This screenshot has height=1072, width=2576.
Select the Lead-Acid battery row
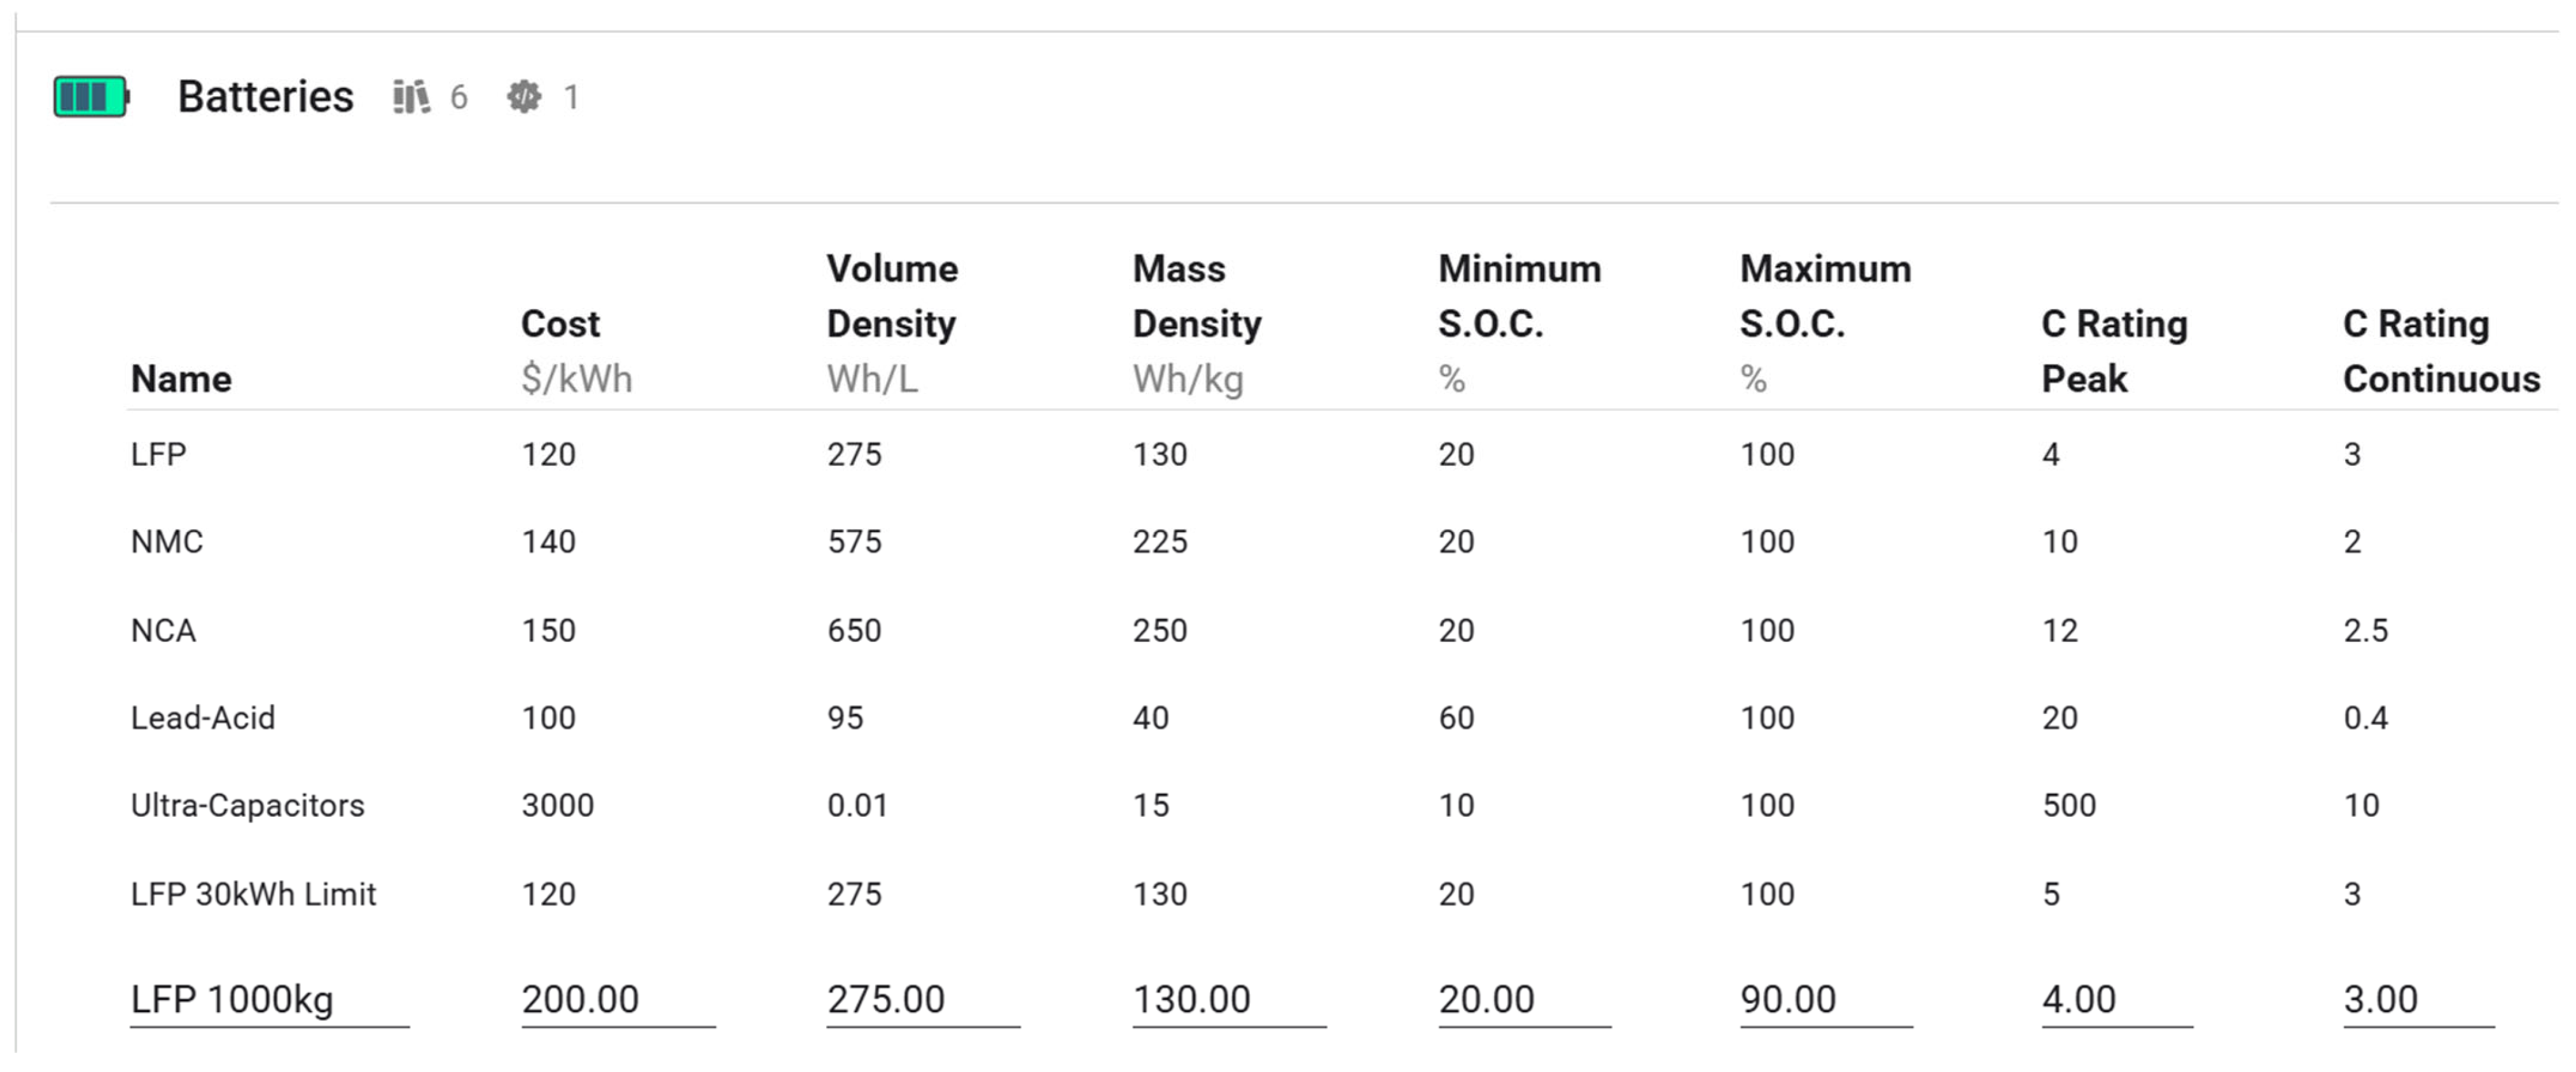(202, 717)
